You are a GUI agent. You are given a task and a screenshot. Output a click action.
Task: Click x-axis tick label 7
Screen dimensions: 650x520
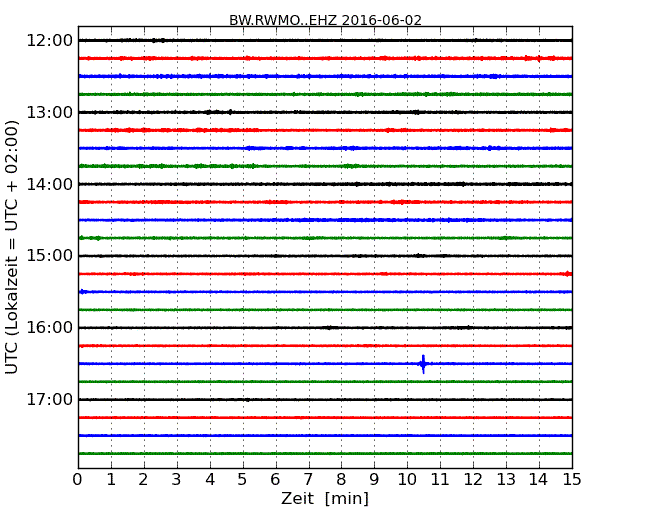tap(308, 480)
